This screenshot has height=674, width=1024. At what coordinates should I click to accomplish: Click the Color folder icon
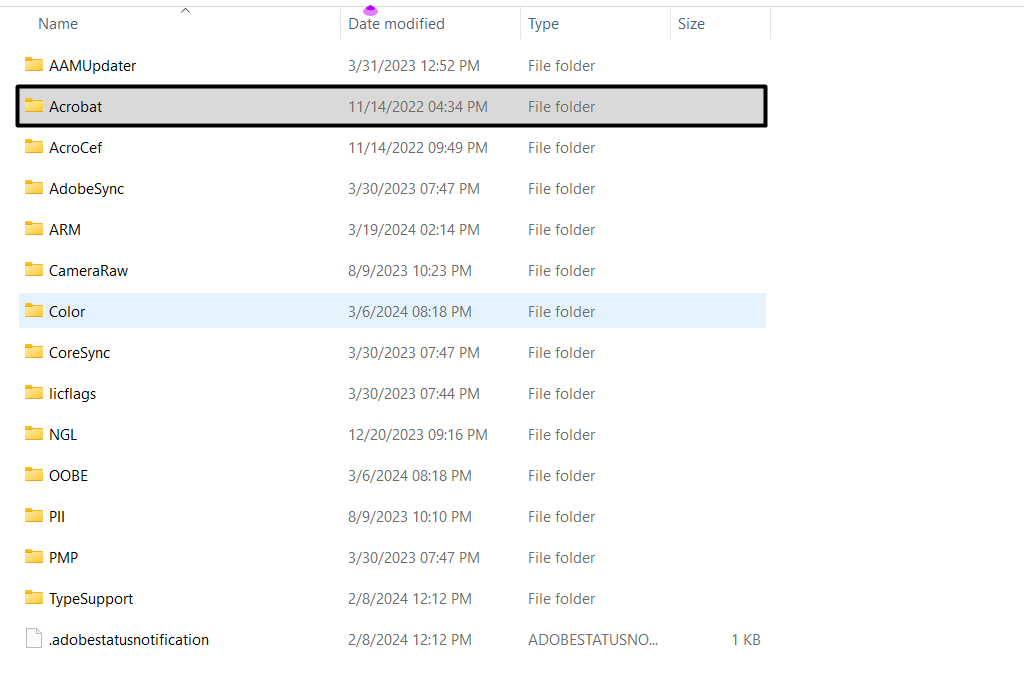34,311
